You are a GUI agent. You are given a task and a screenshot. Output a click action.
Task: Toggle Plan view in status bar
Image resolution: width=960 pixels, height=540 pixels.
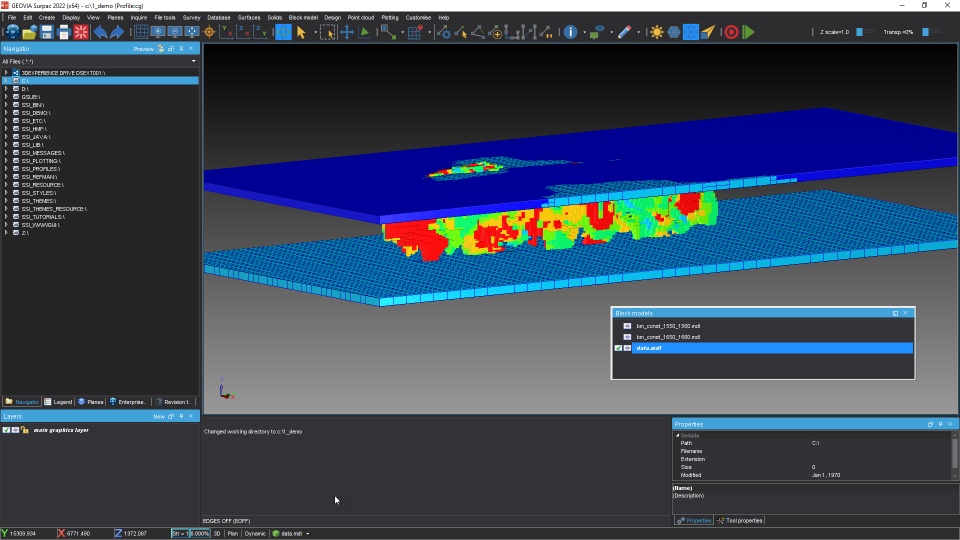[233, 533]
